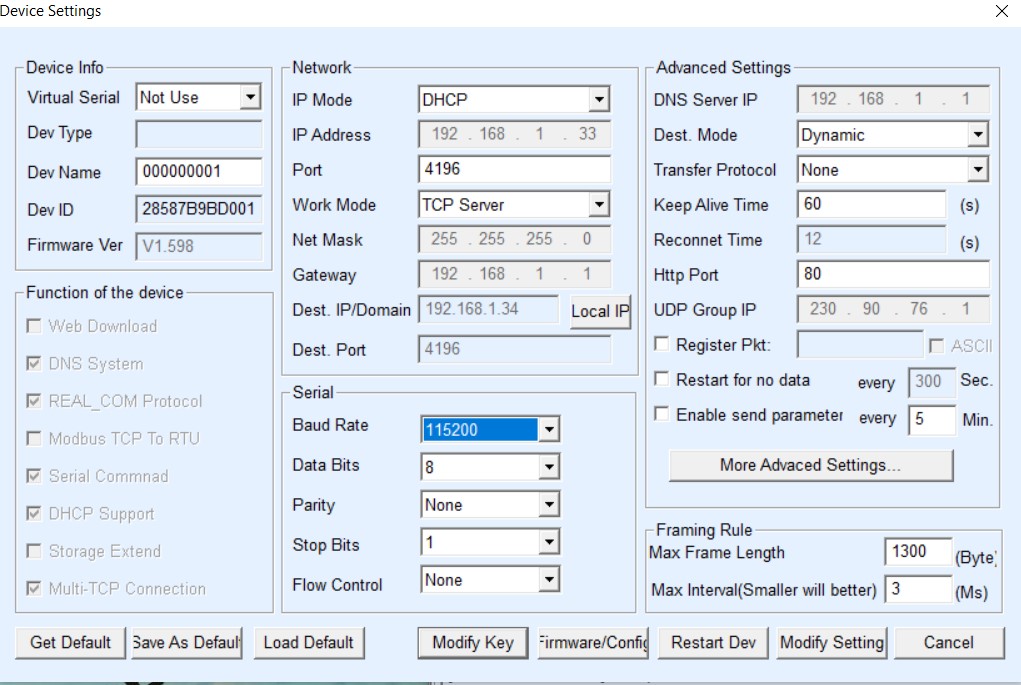The image size is (1021, 685).
Task: Check the Enable send parameter option
Action: click(662, 414)
